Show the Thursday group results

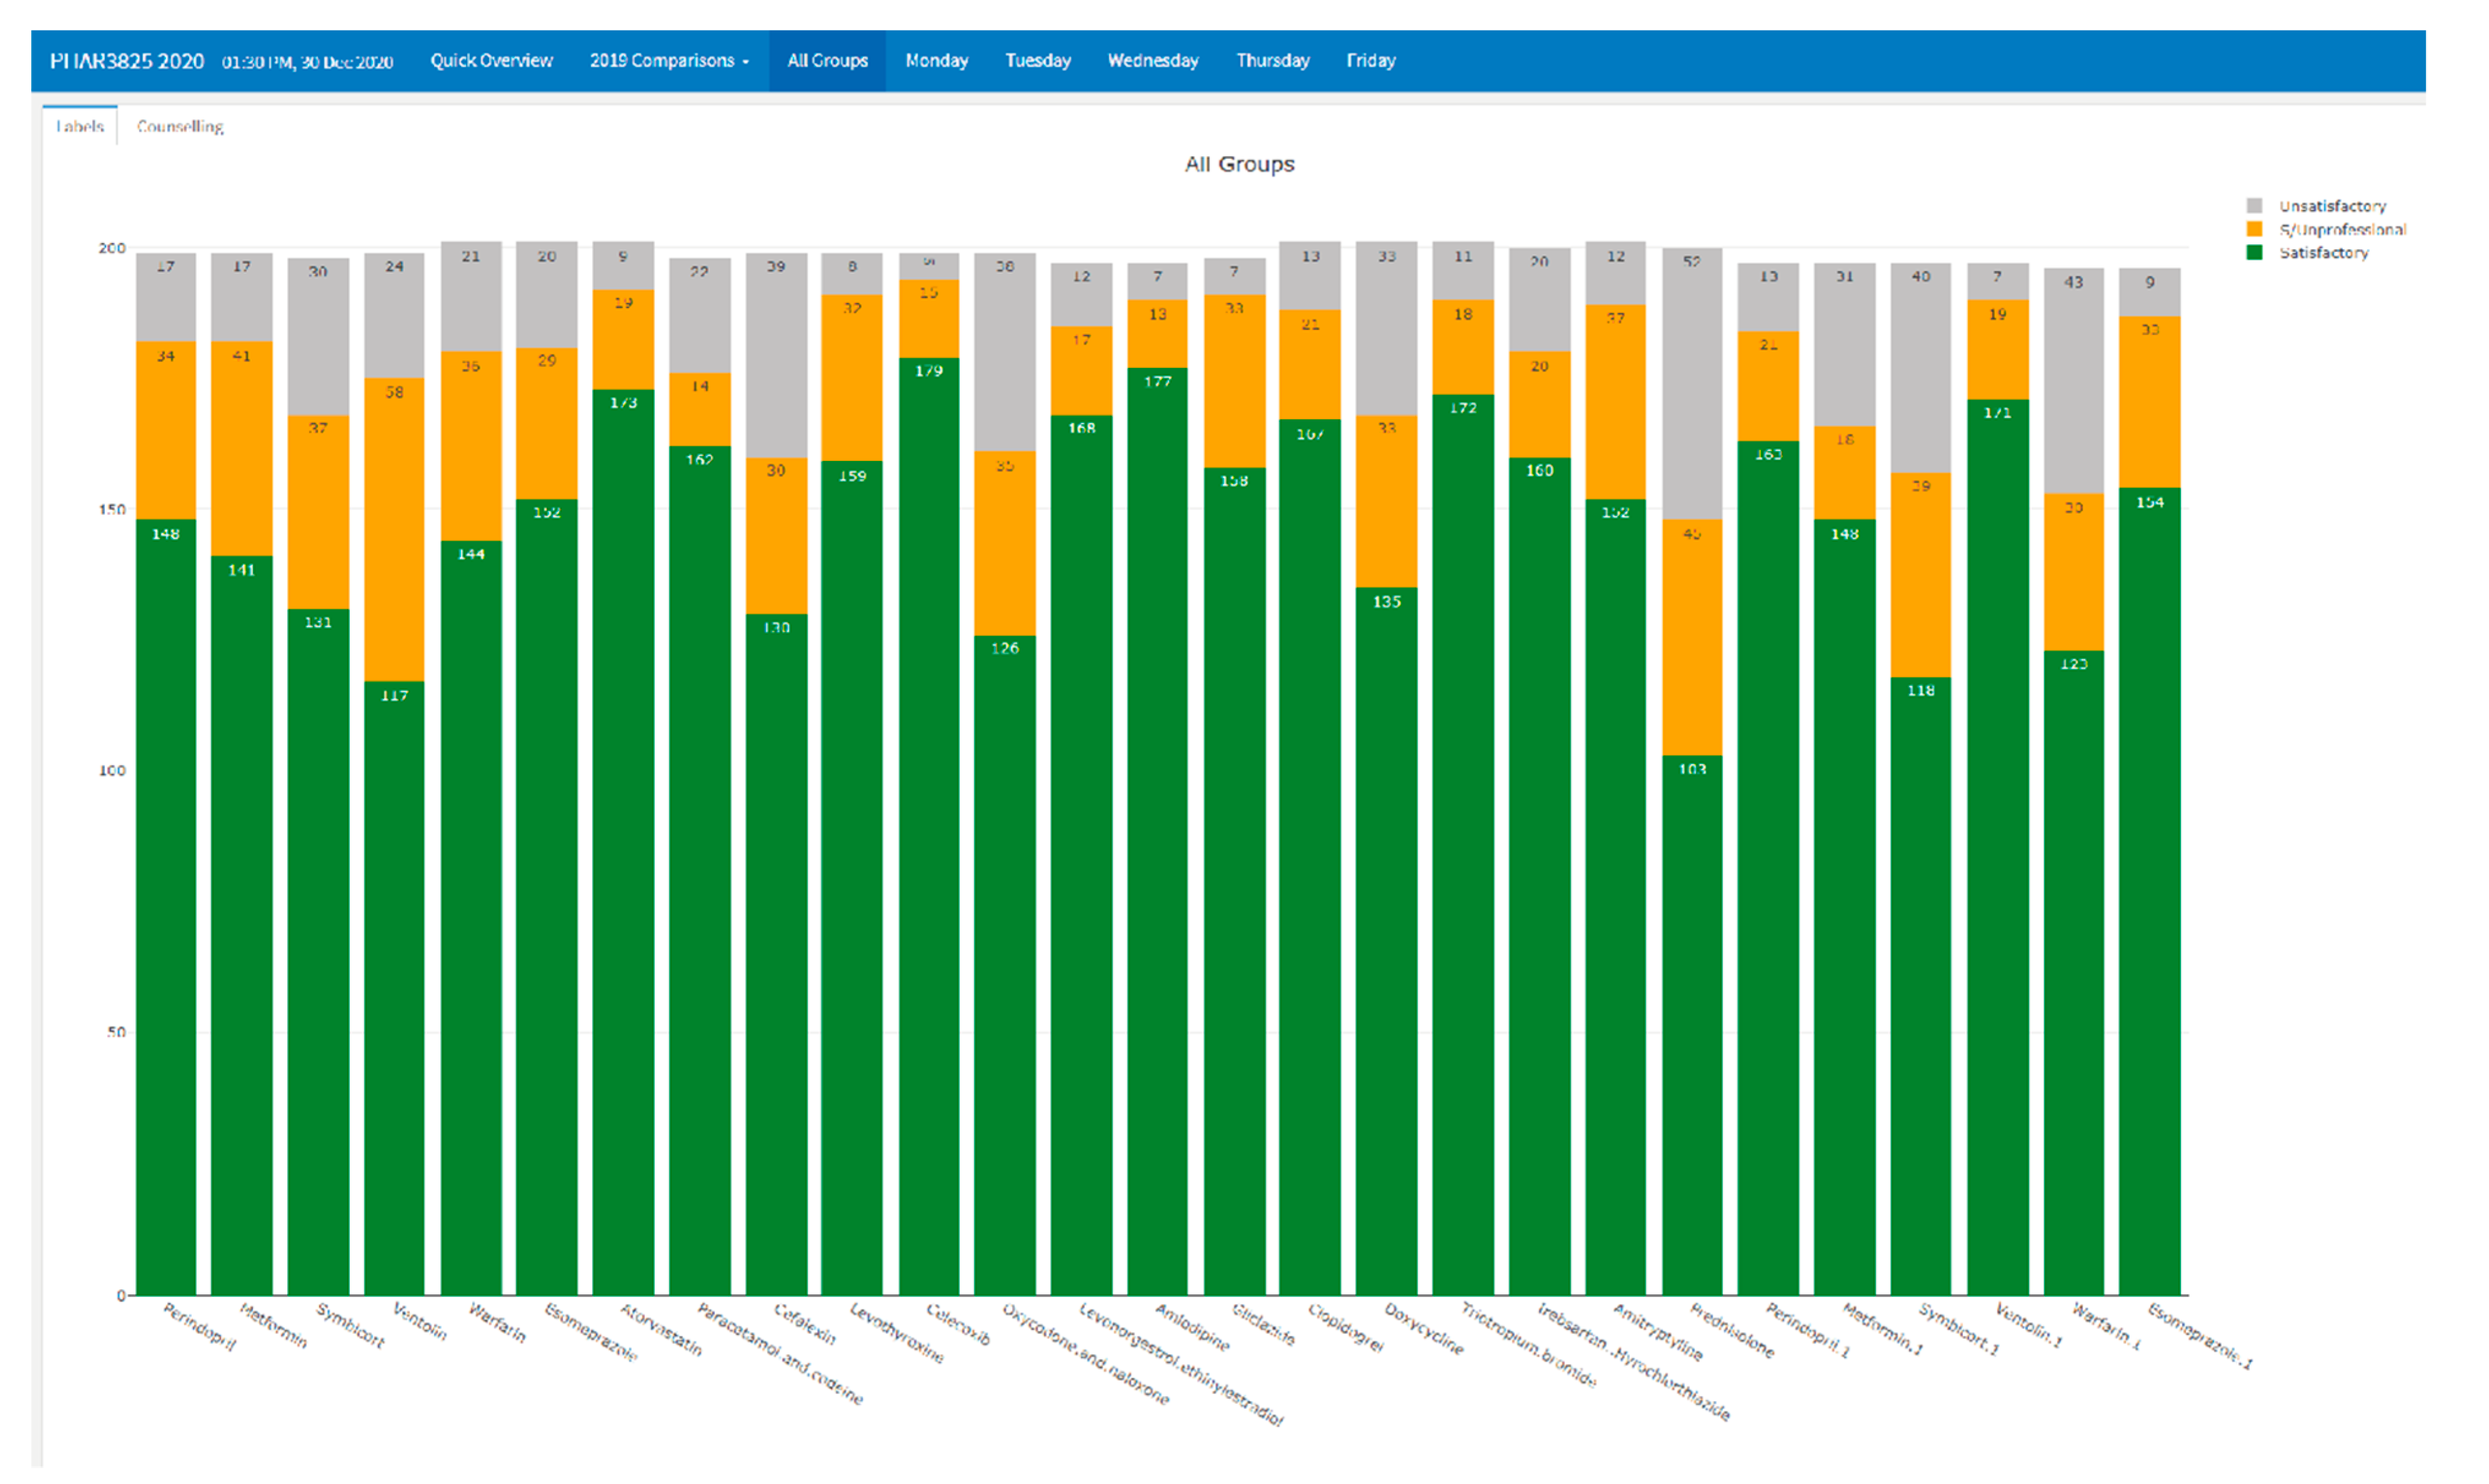pyautogui.click(x=1272, y=61)
